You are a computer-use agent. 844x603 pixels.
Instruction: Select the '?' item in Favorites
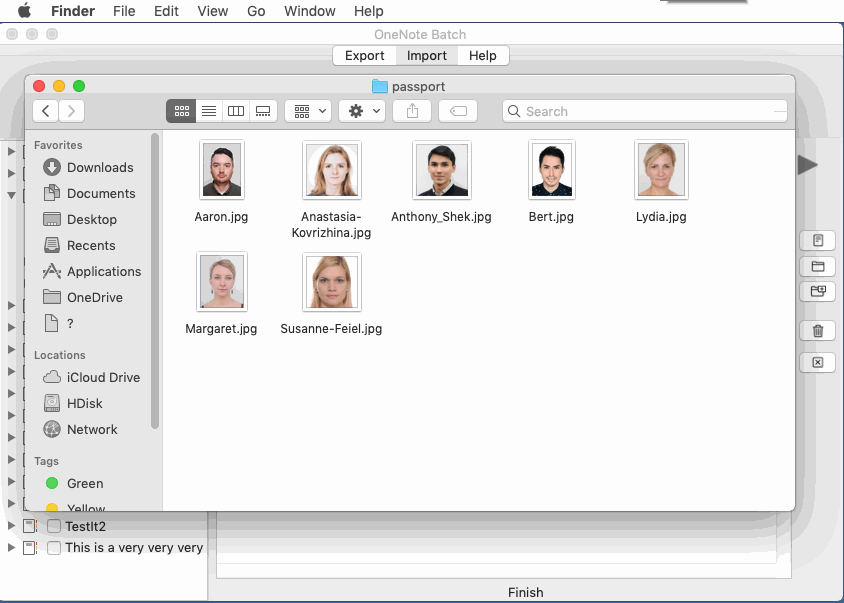tap(59, 323)
